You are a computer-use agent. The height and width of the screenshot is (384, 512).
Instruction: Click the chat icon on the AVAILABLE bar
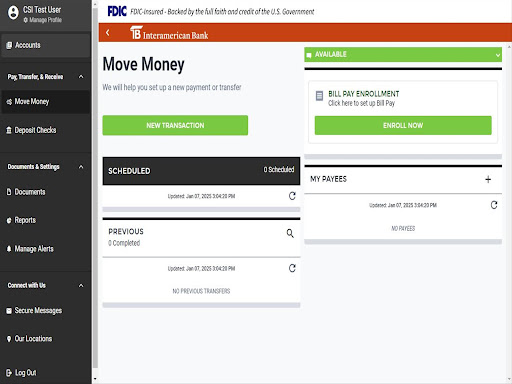point(309,55)
